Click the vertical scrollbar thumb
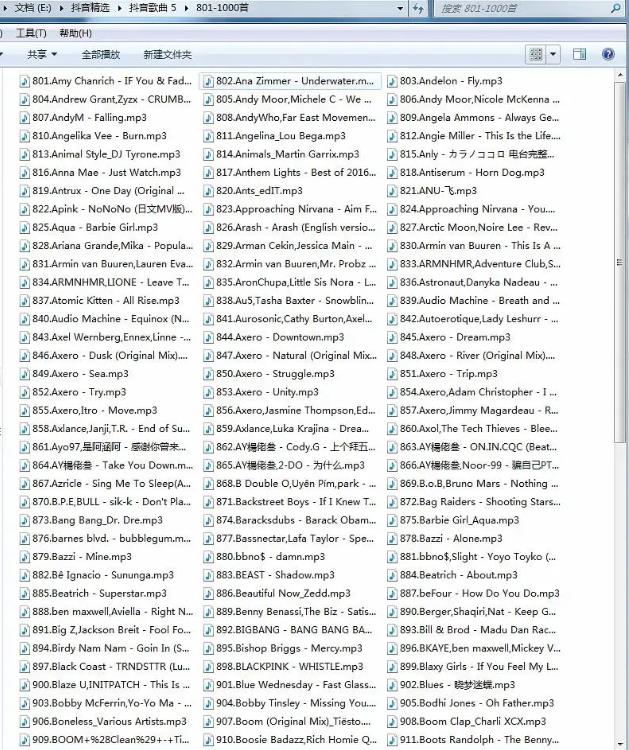The height and width of the screenshot is (750, 629). coord(620,262)
